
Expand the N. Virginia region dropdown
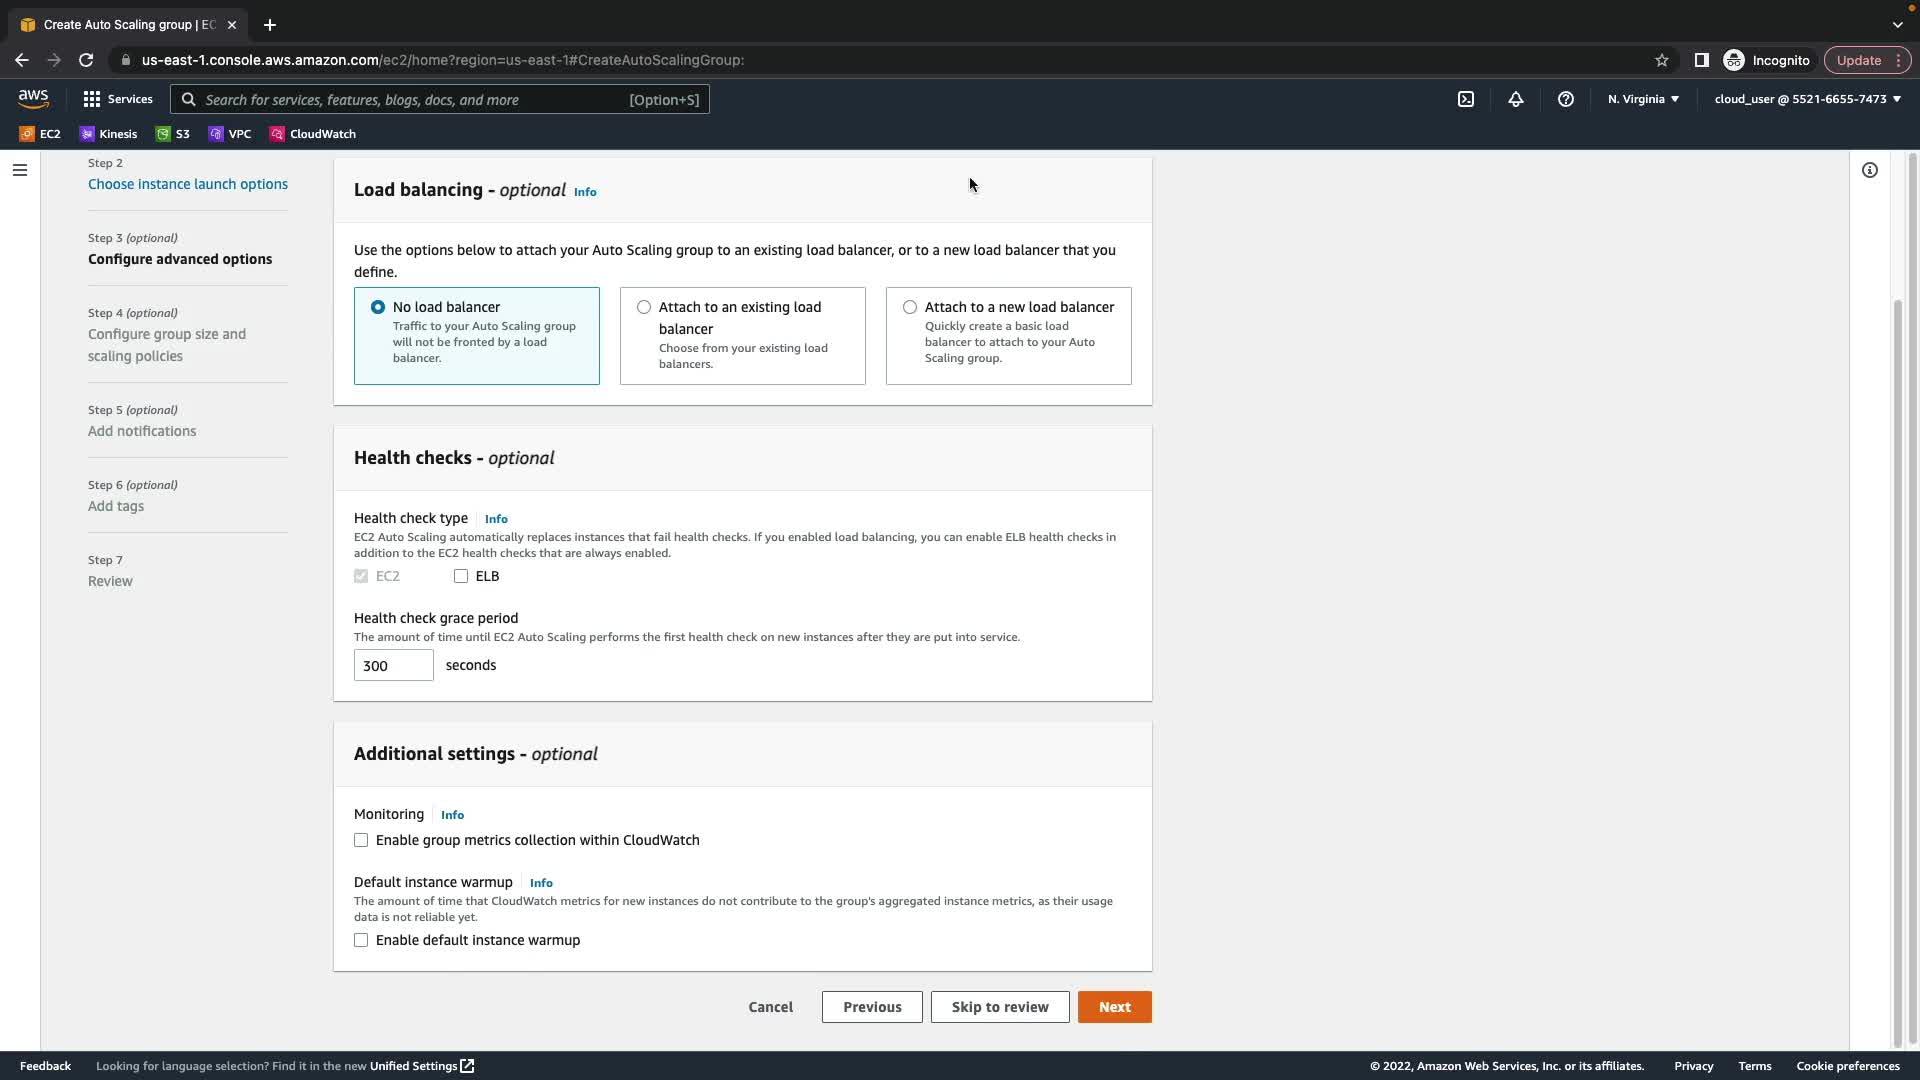tap(1643, 99)
